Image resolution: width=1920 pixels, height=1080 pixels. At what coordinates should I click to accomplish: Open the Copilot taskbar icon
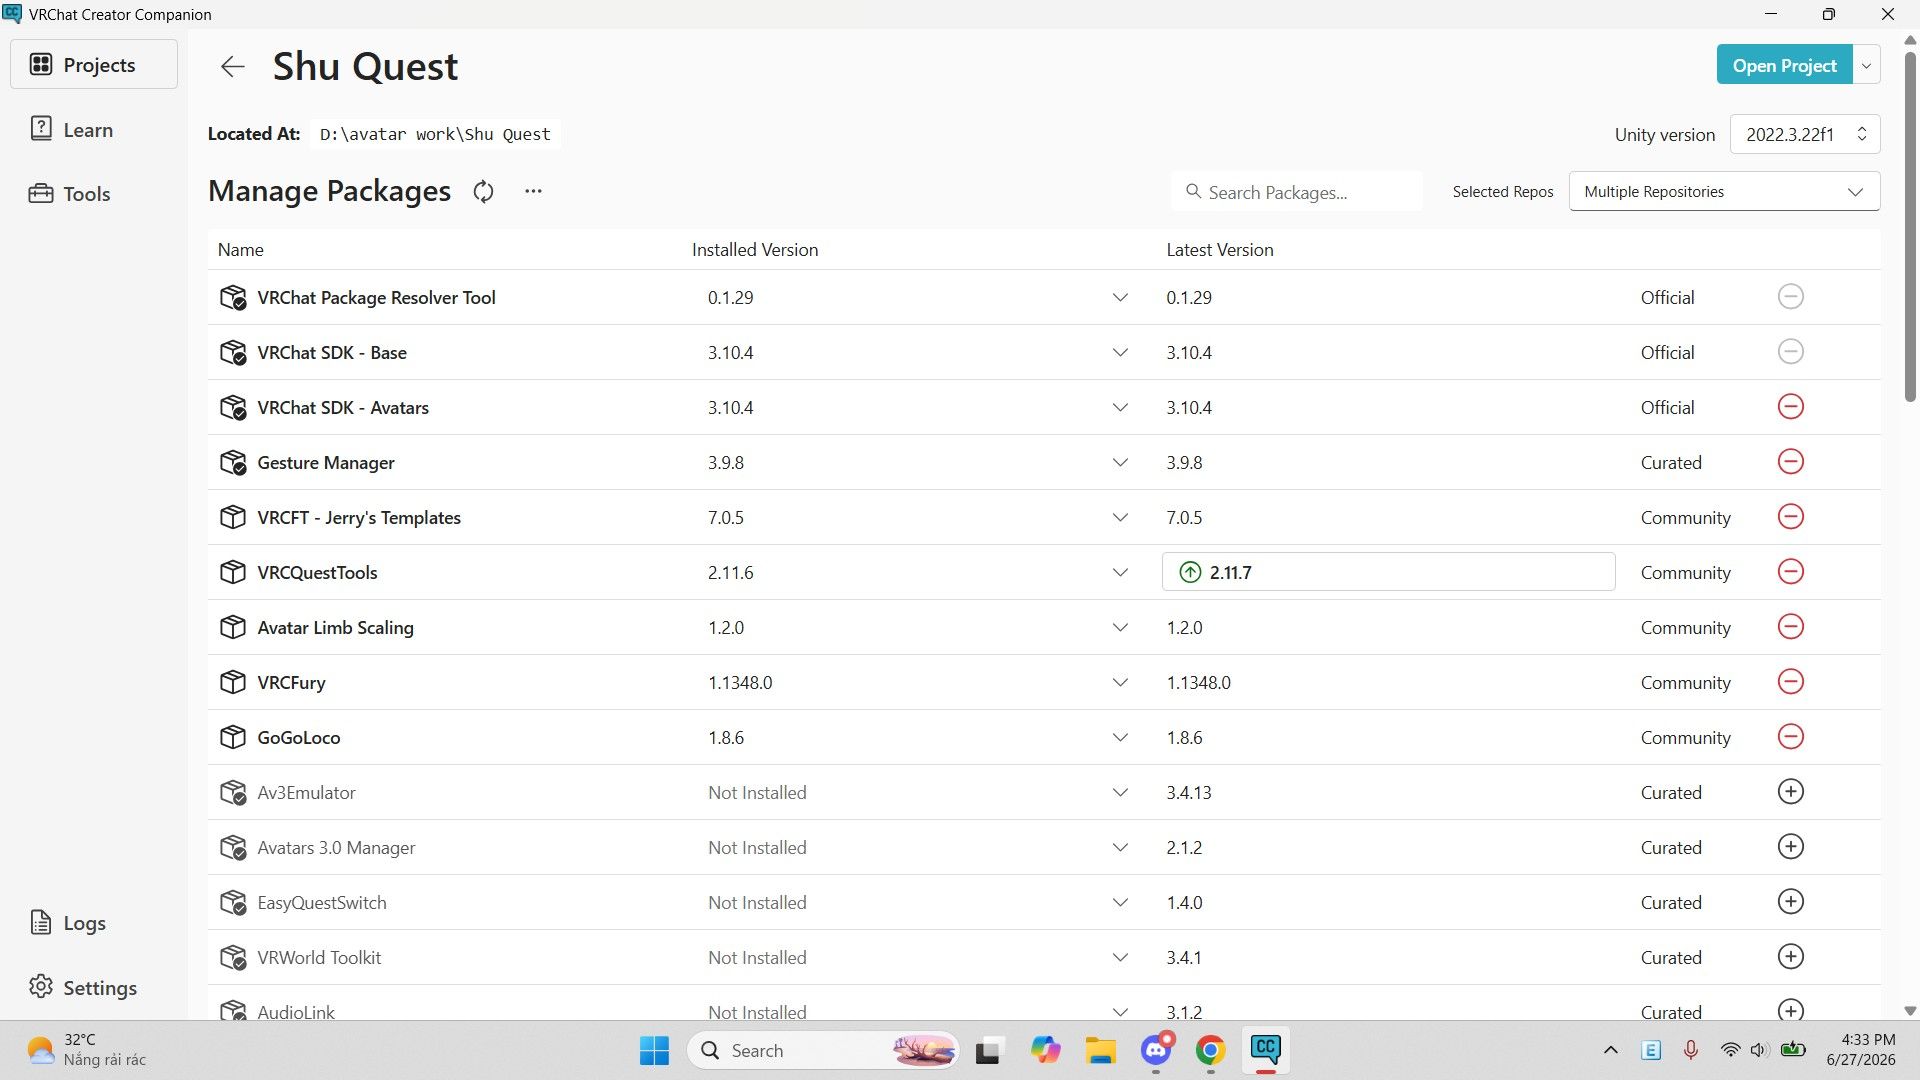click(x=1045, y=1050)
